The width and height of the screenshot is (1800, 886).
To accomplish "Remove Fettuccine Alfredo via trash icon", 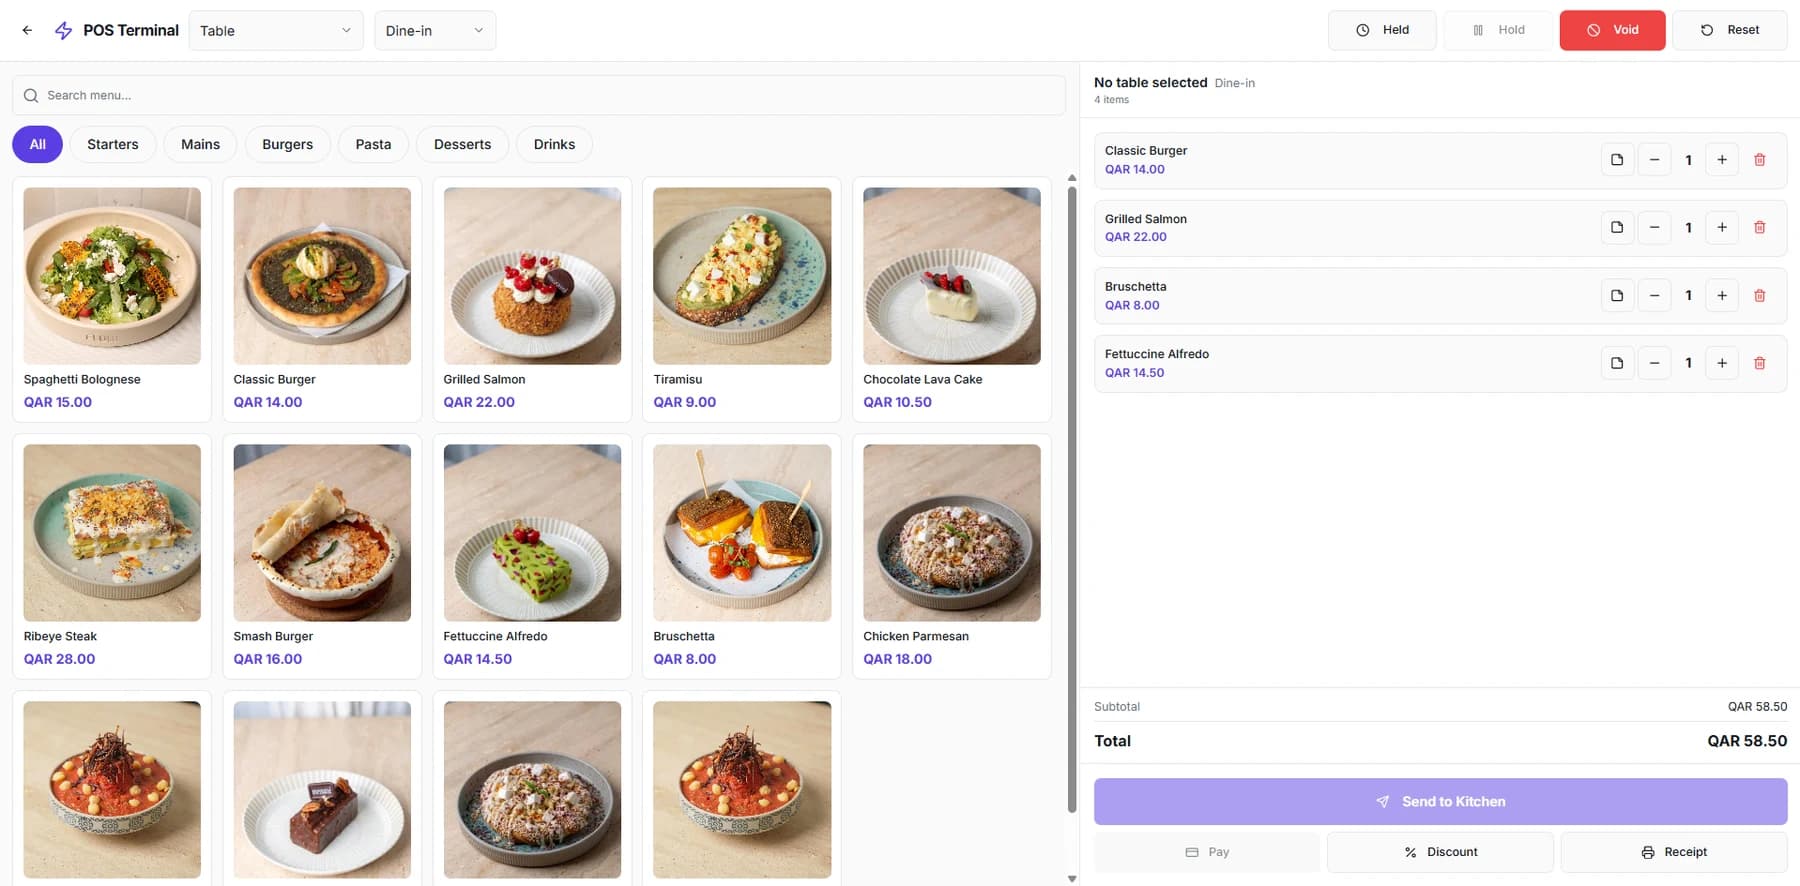I will [x=1759, y=363].
